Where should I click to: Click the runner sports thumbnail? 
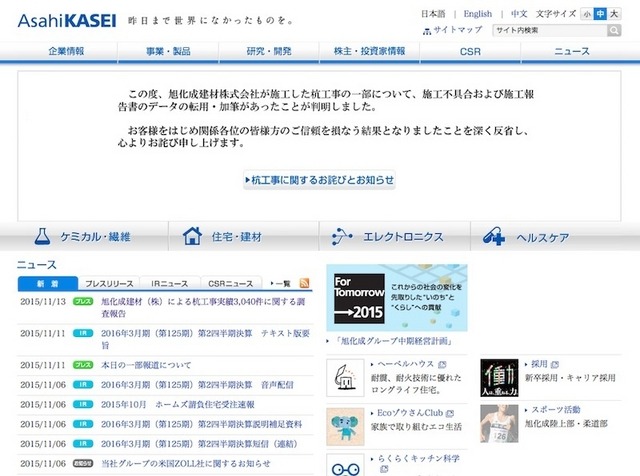tap(499, 424)
